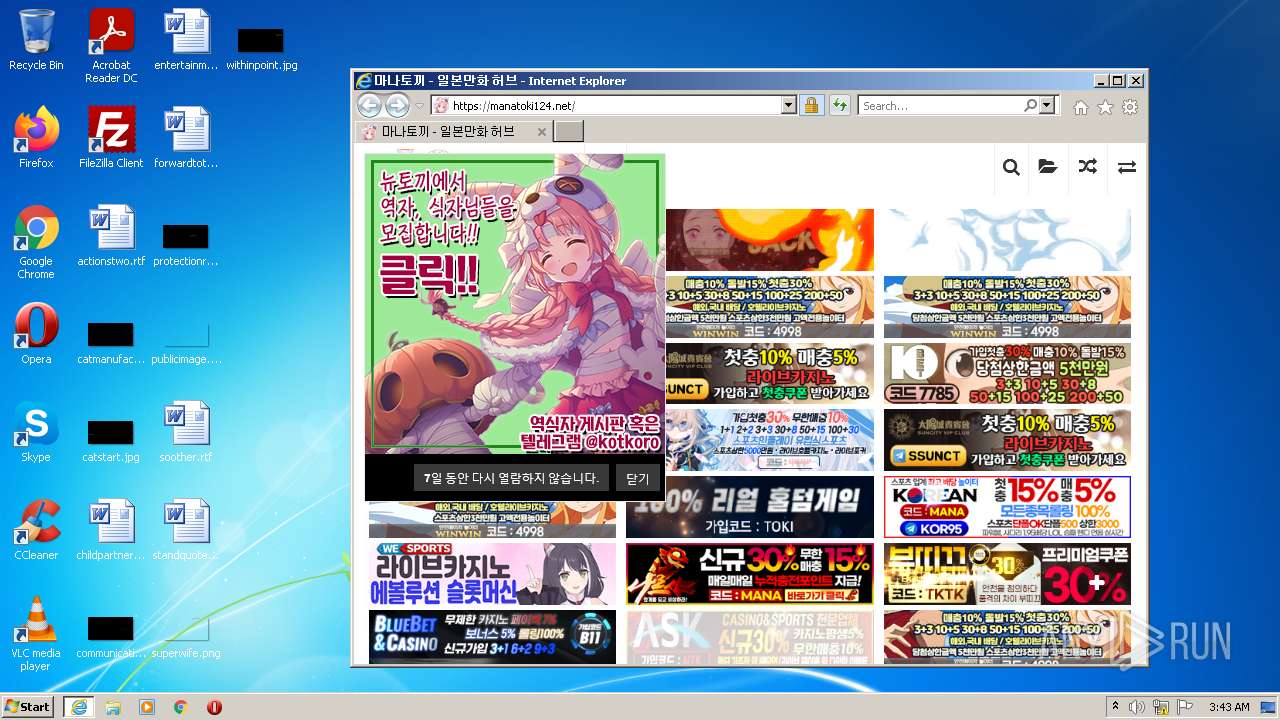Open the TKTK 프리미엄쿠폰 30% banner
1280x720 pixels.
1007,574
